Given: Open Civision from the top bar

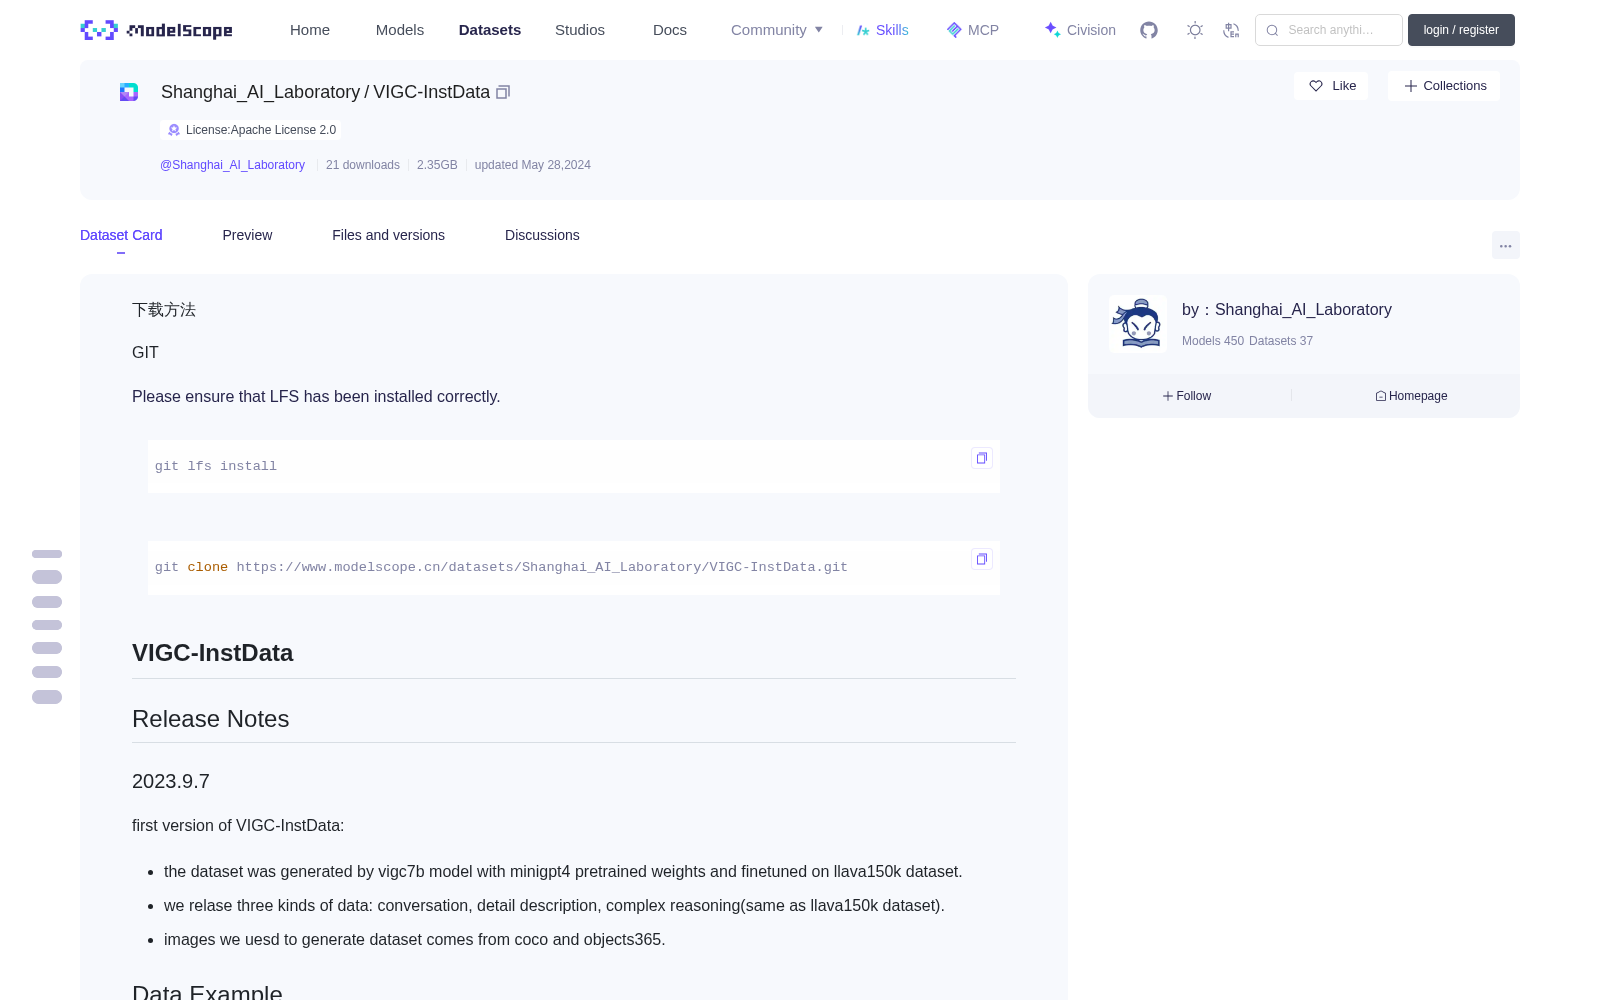Looking at the screenshot, I should (1080, 30).
